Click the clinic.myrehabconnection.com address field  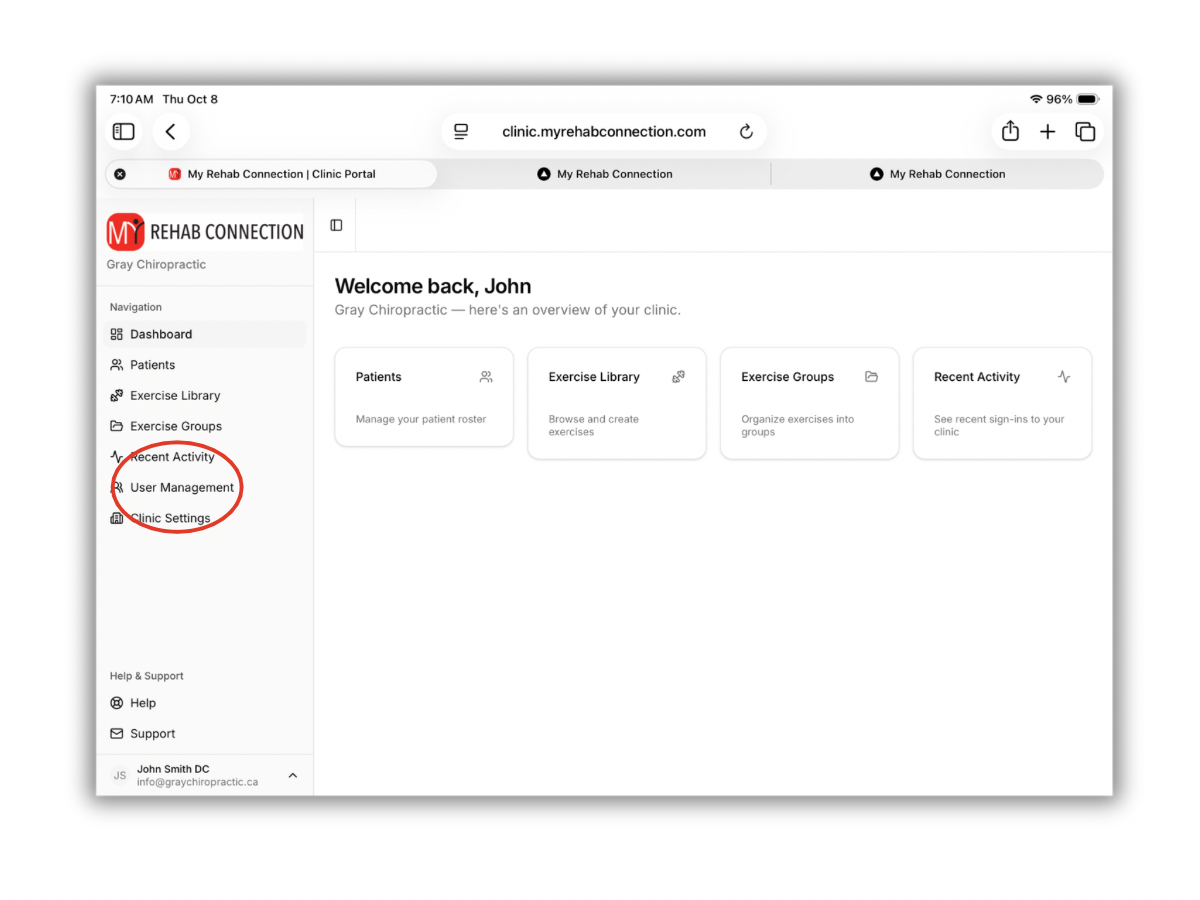604,132
